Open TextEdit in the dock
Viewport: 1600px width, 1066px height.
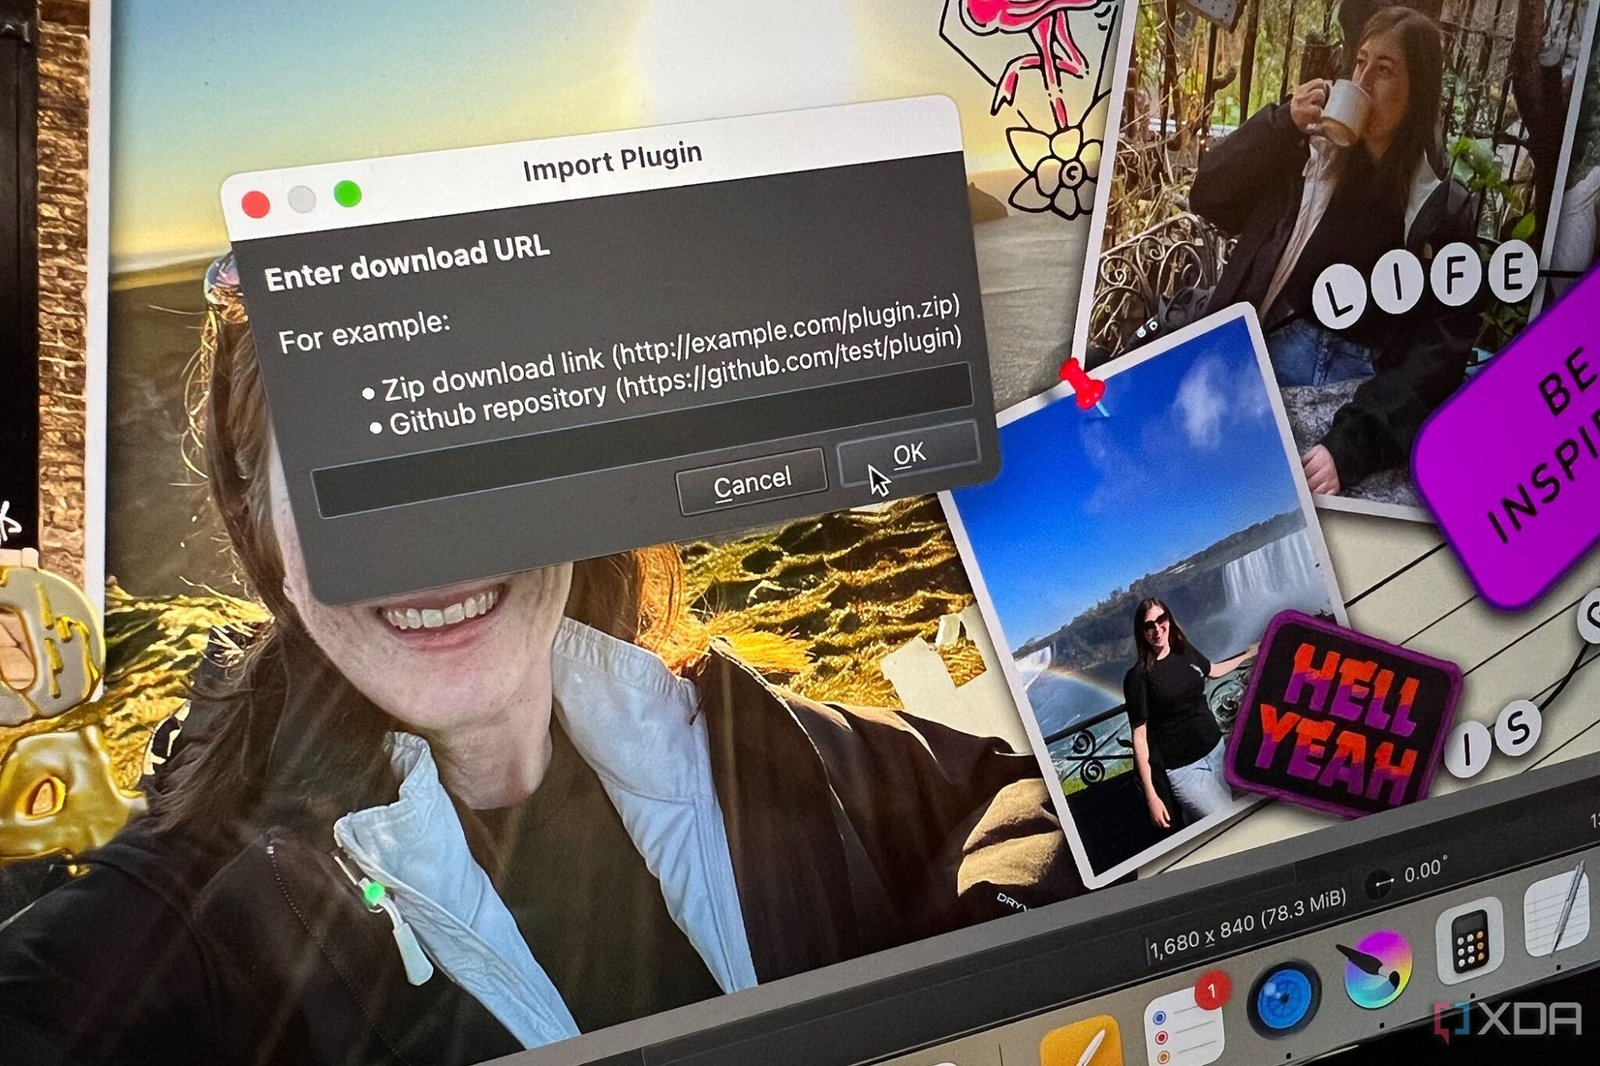(x=1556, y=913)
